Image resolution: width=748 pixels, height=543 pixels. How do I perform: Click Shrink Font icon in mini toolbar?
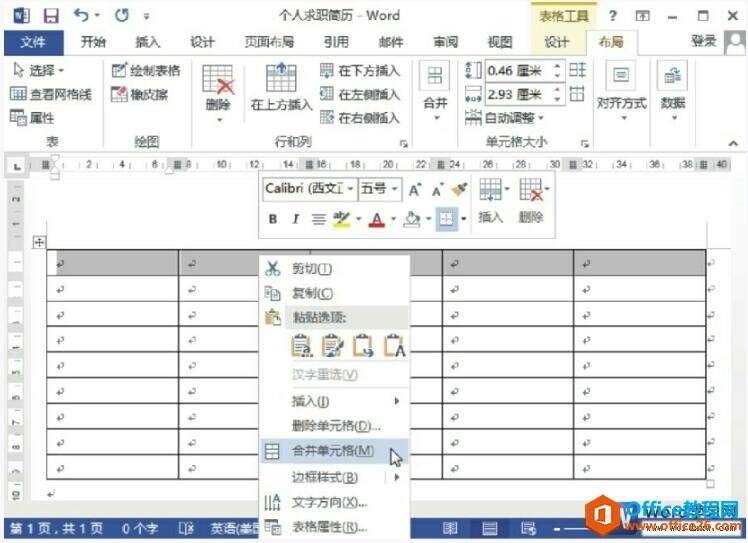pyautogui.click(x=437, y=190)
